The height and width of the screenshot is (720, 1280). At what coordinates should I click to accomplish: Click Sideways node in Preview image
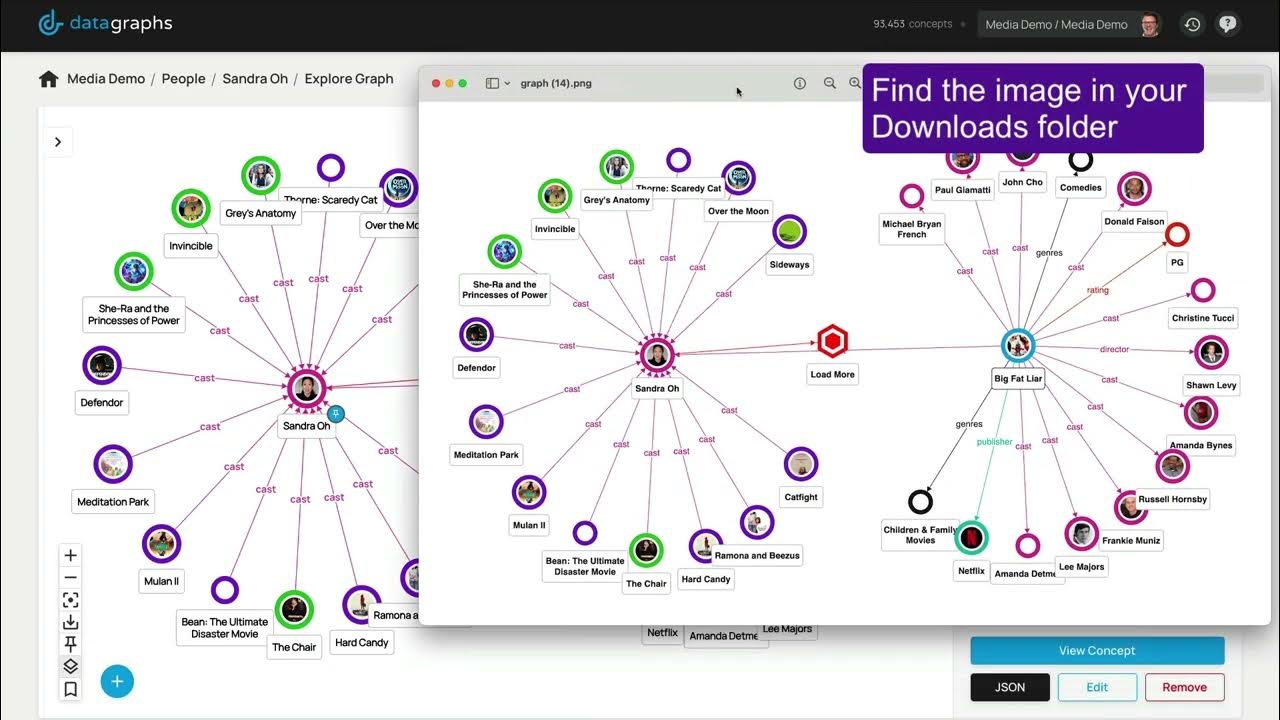(x=789, y=232)
